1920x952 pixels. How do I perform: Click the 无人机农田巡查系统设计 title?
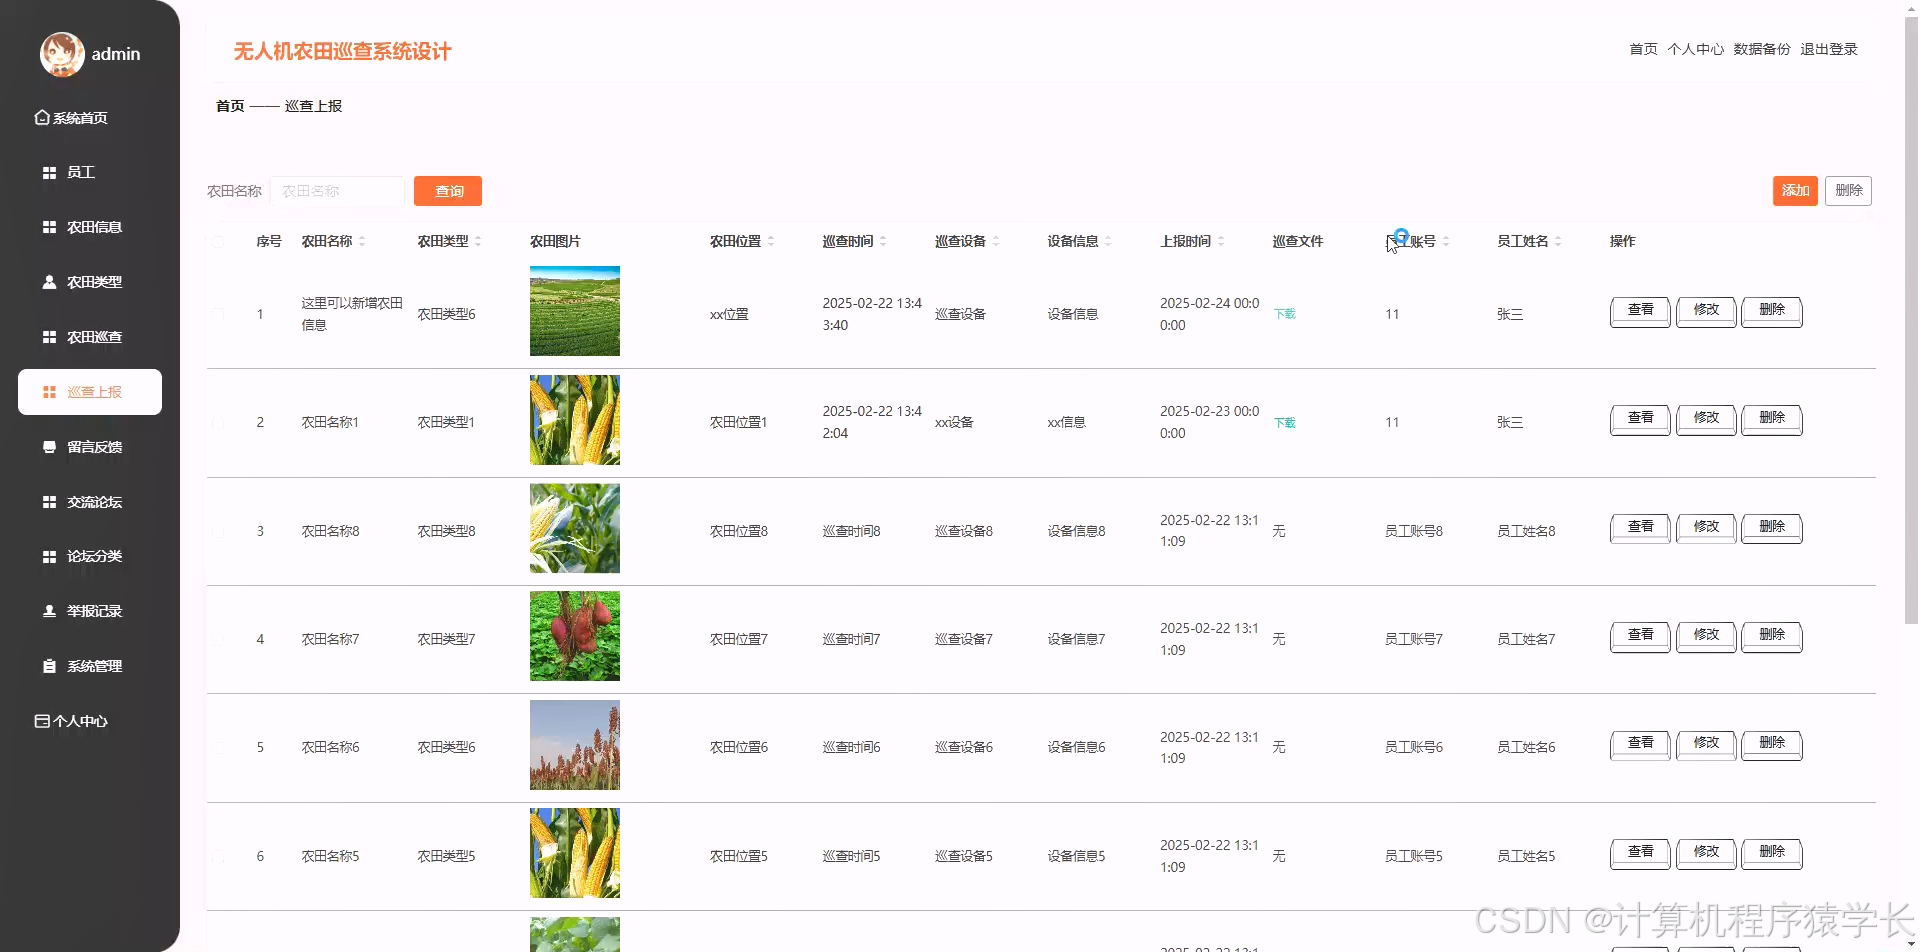(343, 51)
